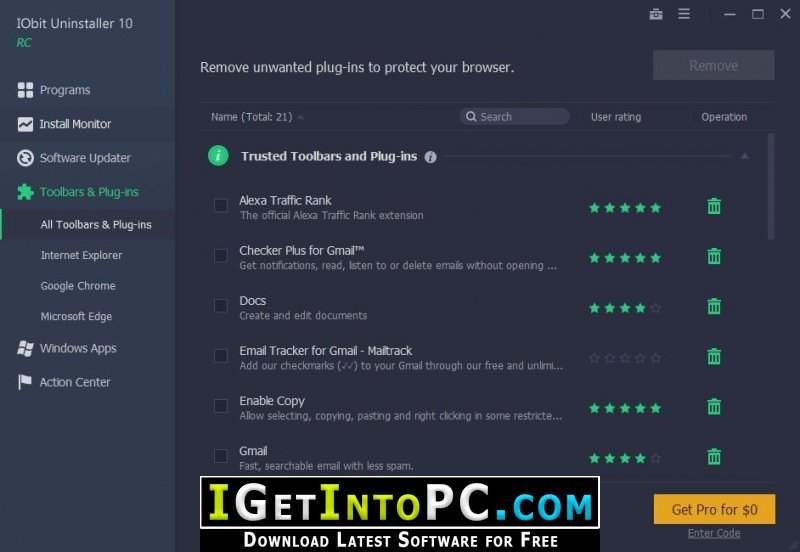This screenshot has width=800, height=552.
Task: Select the Checker Plus for Gmail entry name
Action: click(302, 250)
